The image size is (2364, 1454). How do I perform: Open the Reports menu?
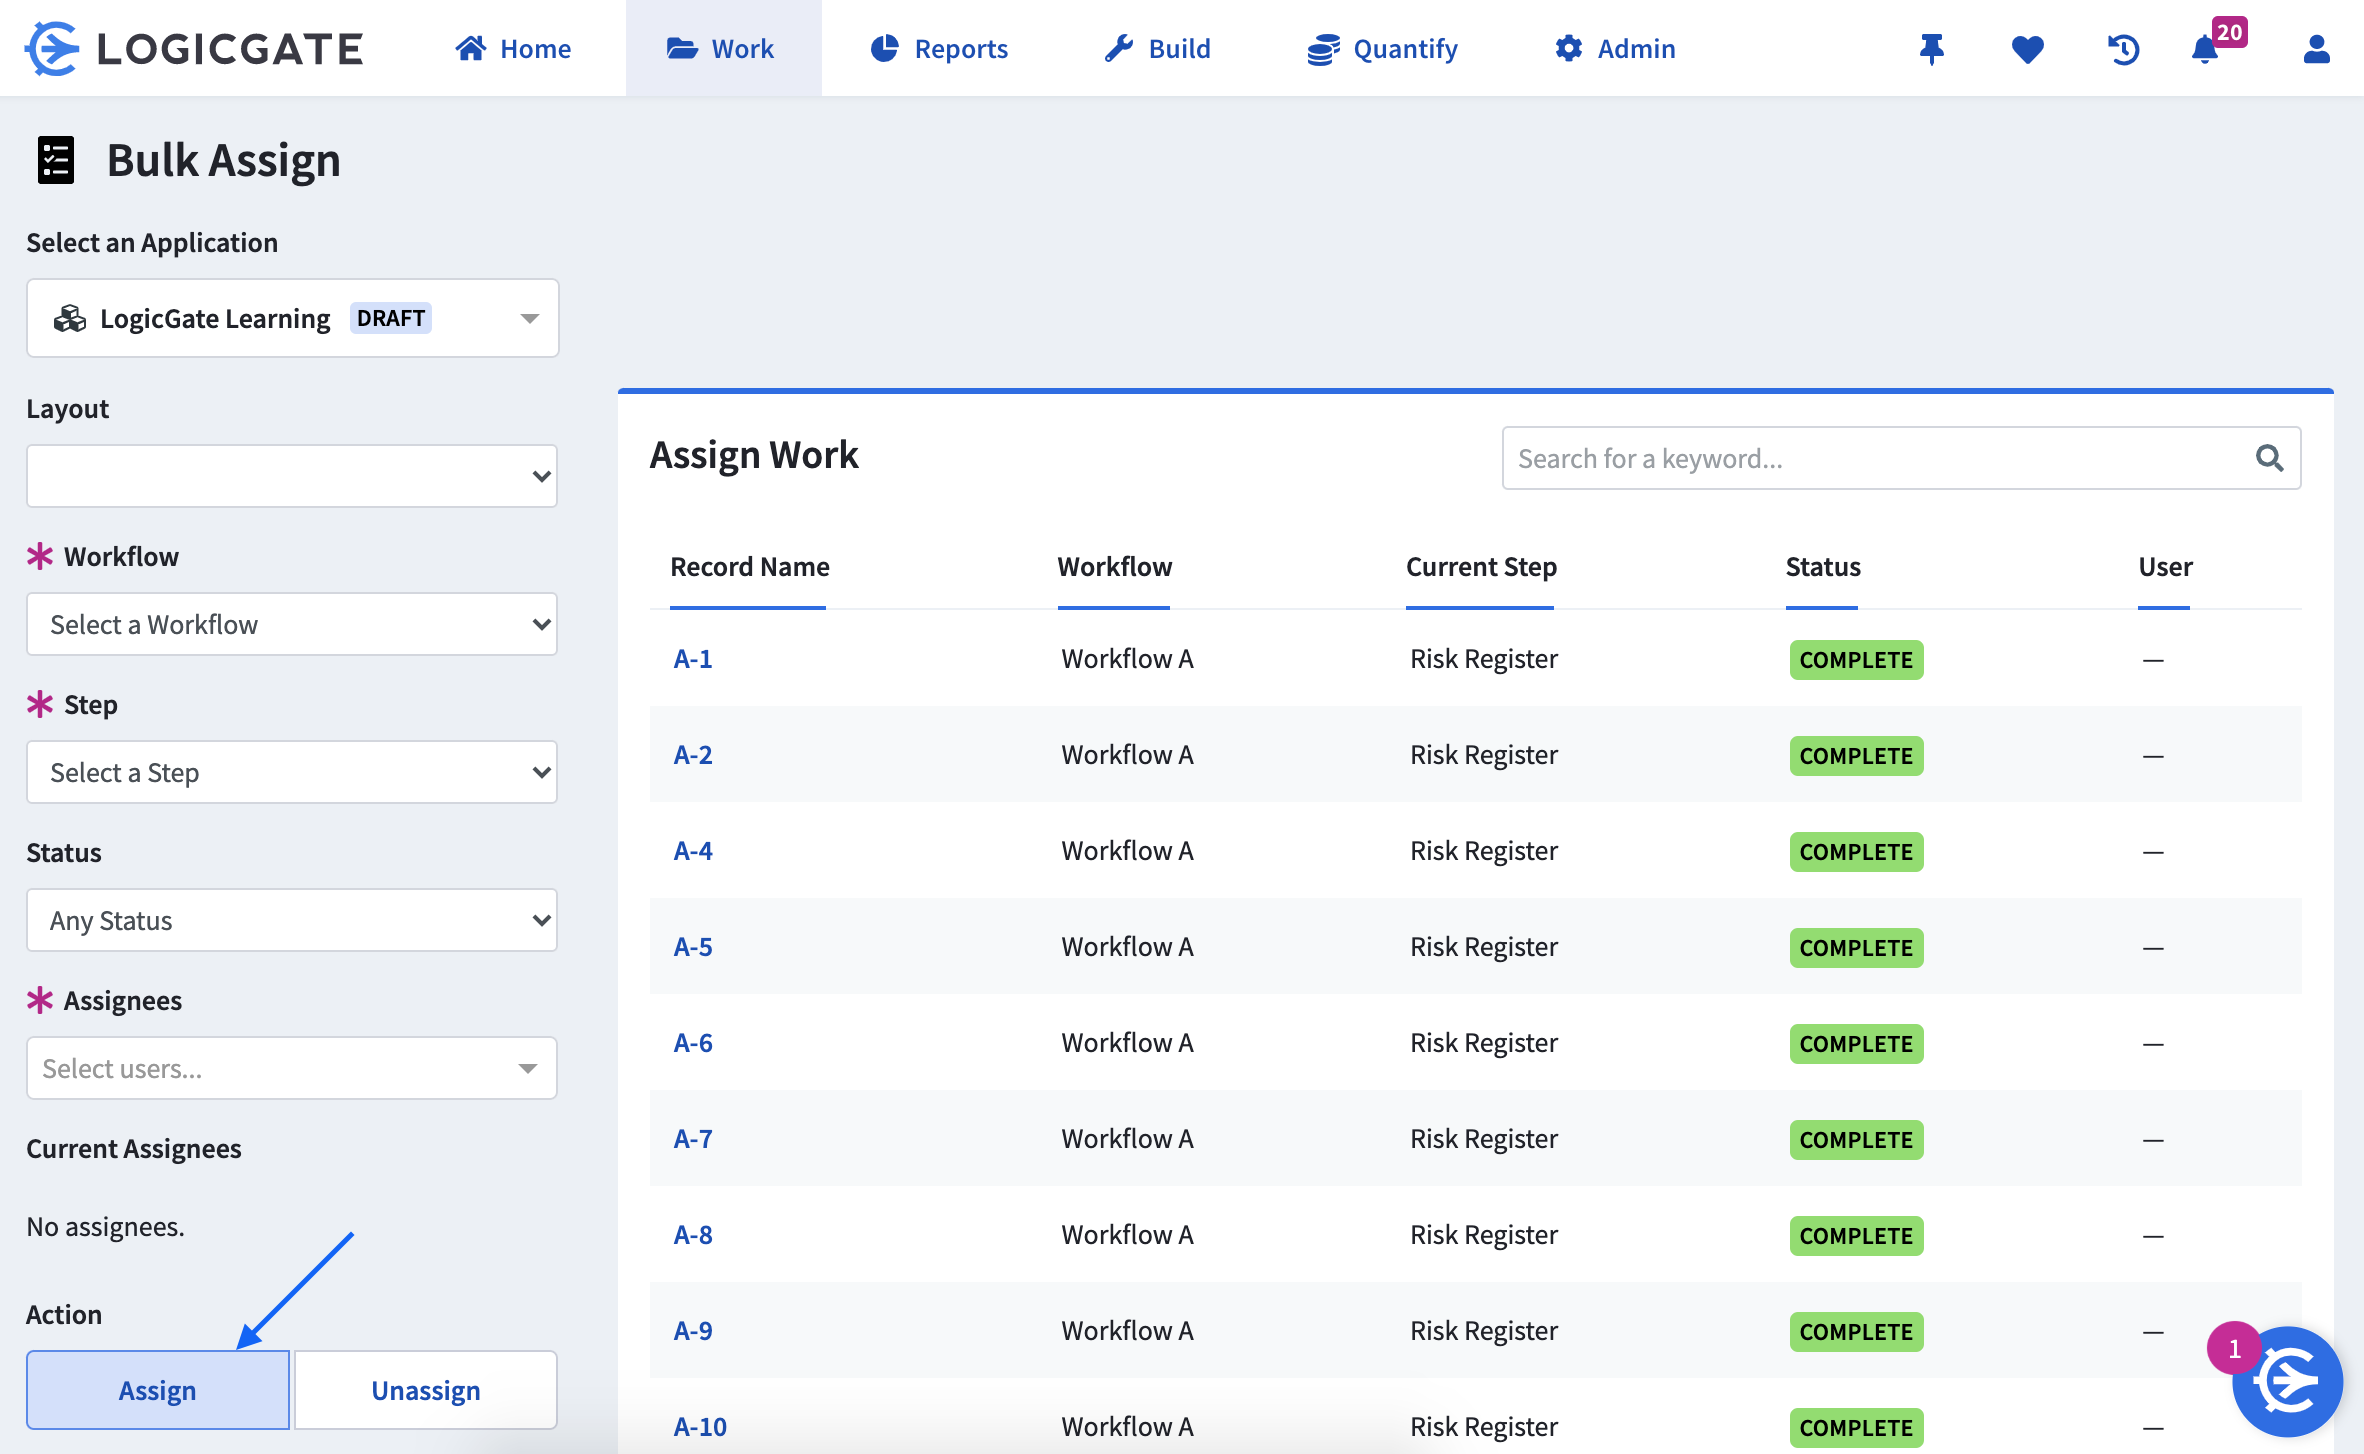tap(939, 48)
